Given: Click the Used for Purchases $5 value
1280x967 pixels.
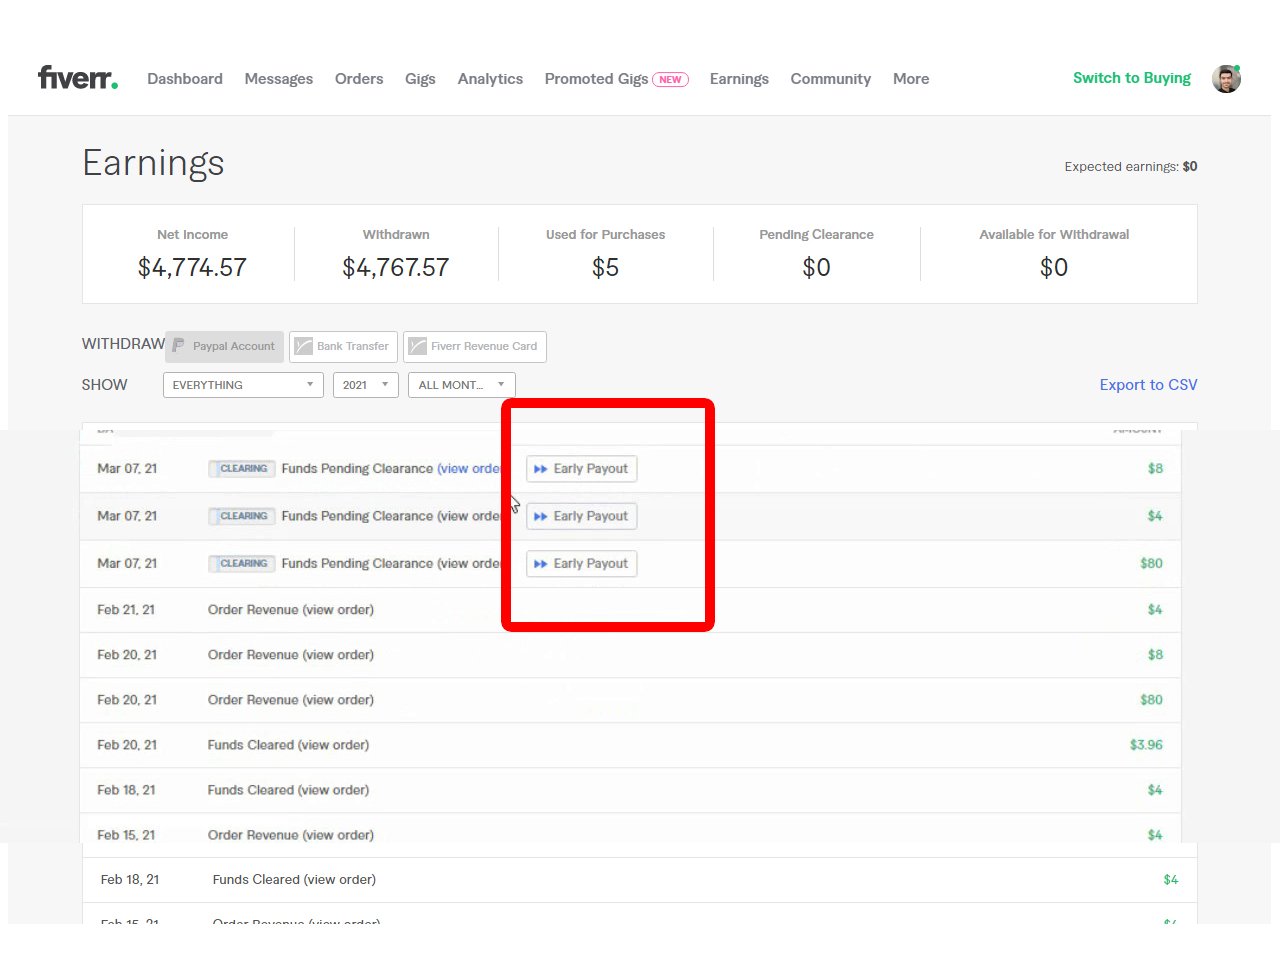Looking at the screenshot, I should (605, 268).
